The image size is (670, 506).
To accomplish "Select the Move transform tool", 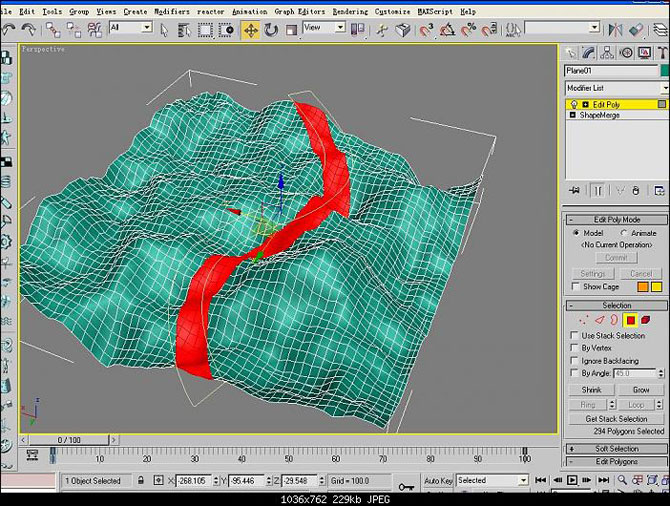I will point(250,30).
